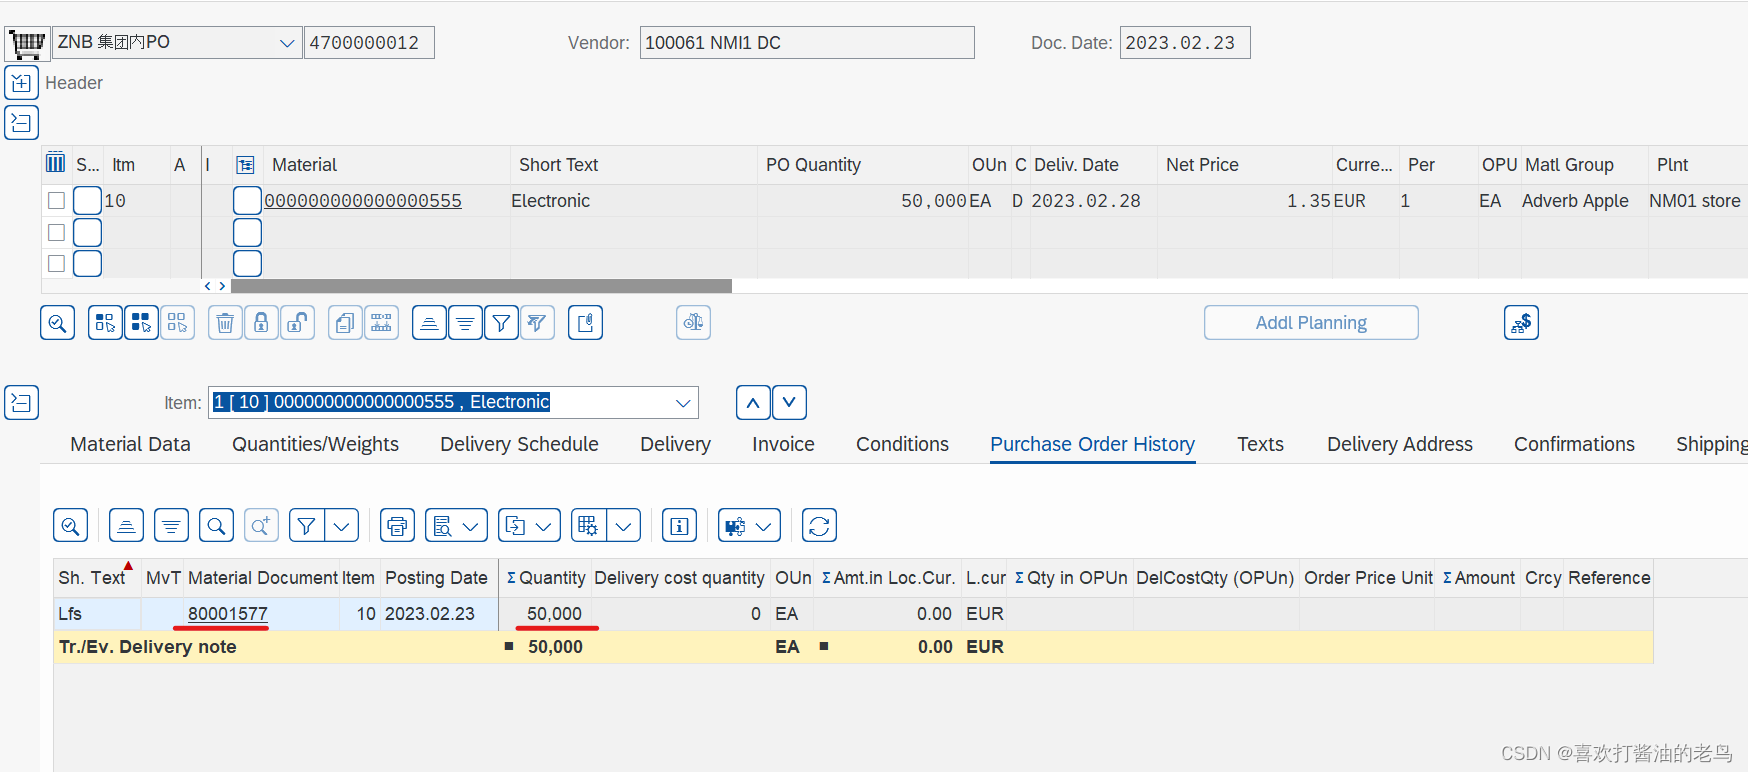1748x772 pixels.
Task: Click the attachment document icon
Action: (x=585, y=323)
